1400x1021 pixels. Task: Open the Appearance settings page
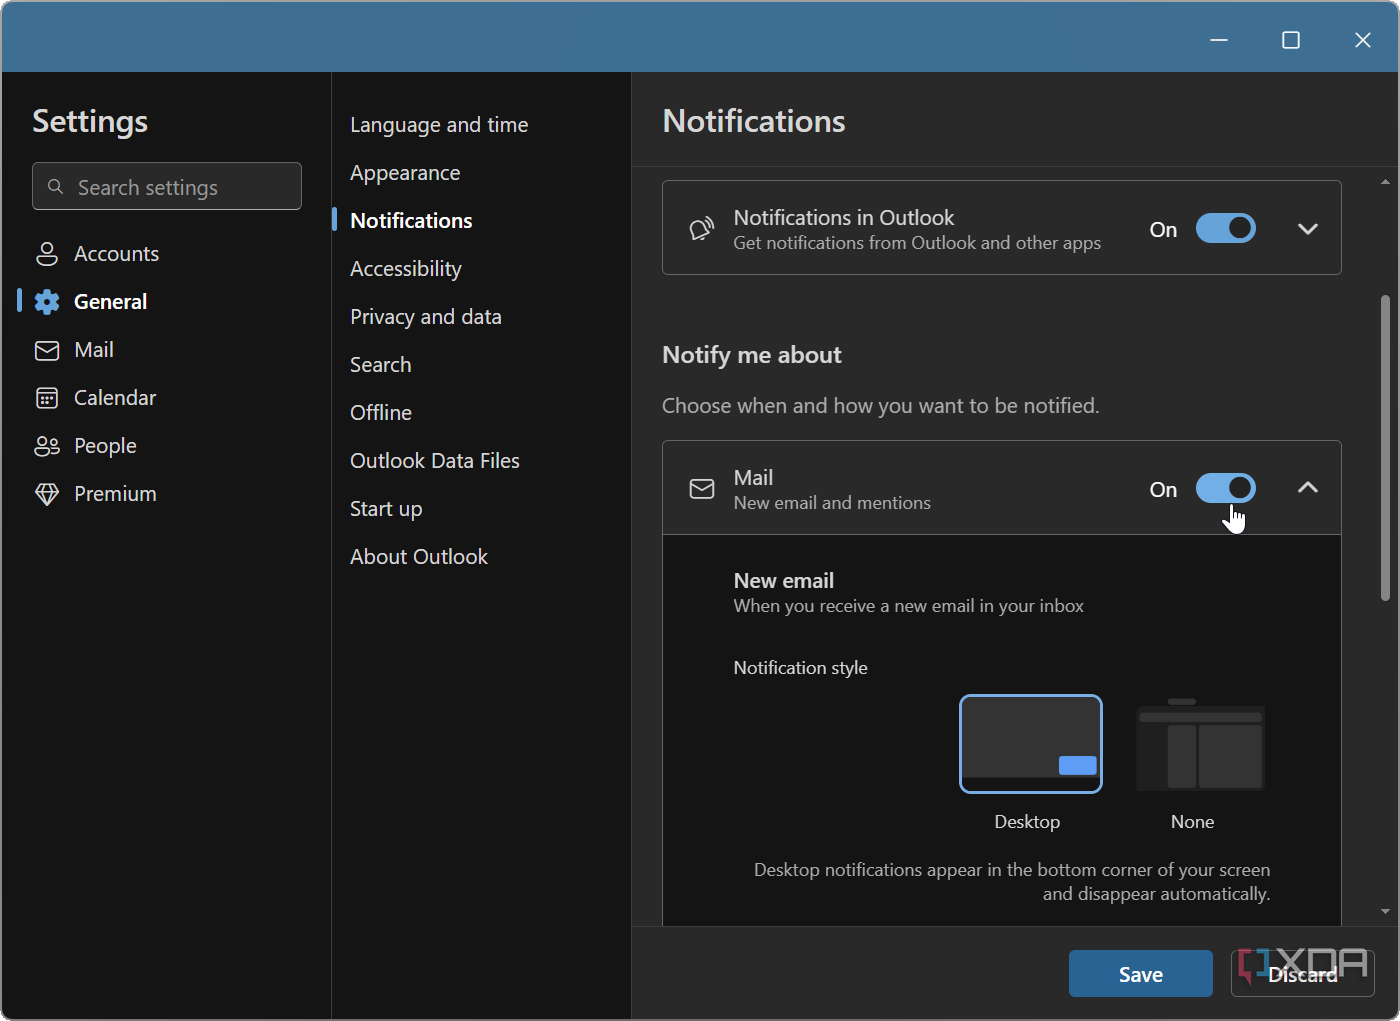(405, 172)
